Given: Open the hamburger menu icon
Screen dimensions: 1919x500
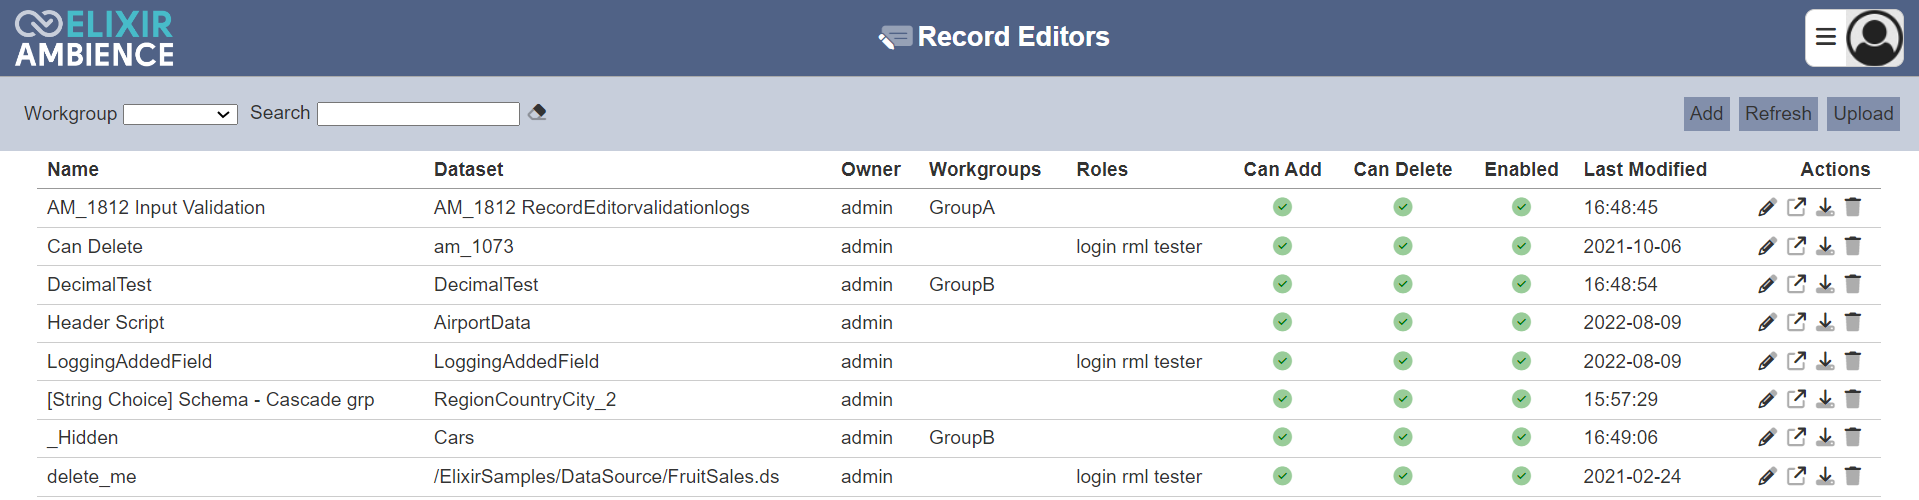Looking at the screenshot, I should pos(1826,37).
